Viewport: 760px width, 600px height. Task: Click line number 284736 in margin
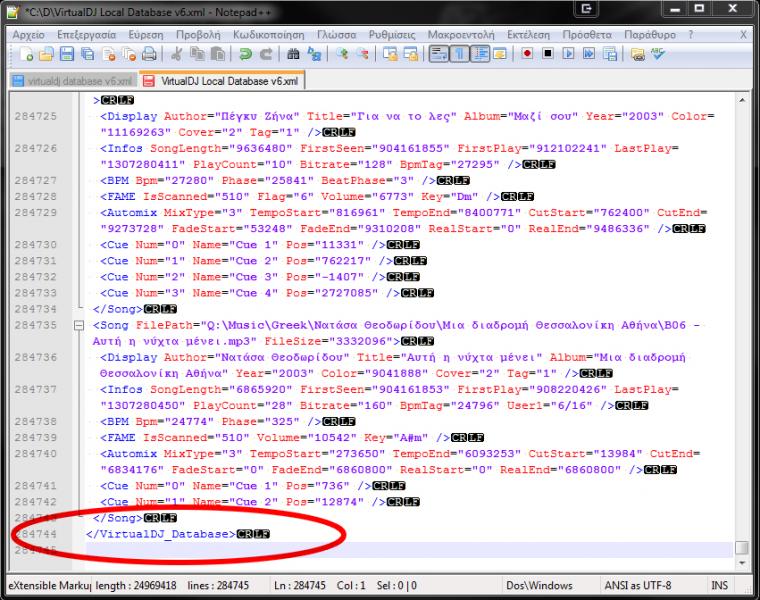pyautogui.click(x=36, y=357)
